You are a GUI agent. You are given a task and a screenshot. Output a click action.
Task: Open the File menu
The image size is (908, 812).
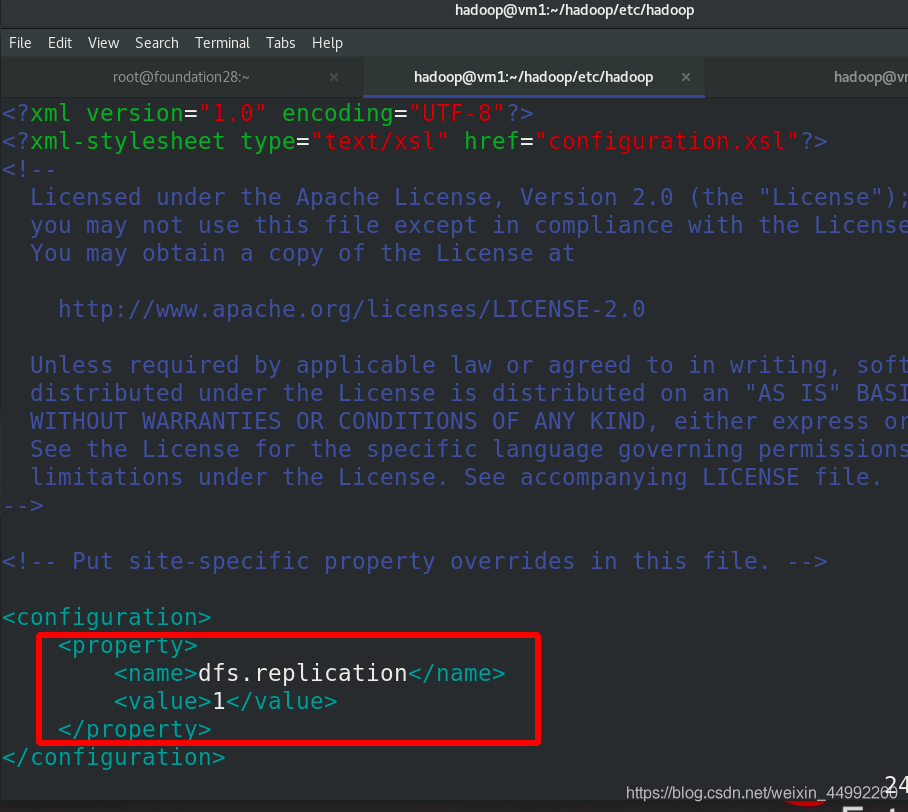point(20,43)
